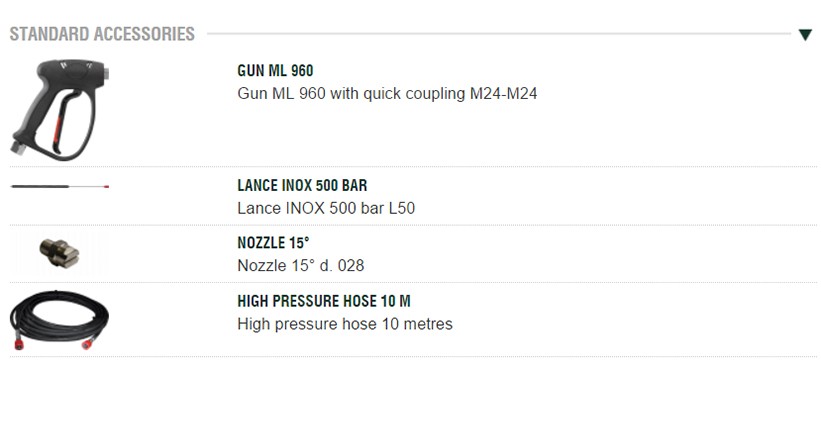Click the GUN ML 960 title
The image size is (821, 442).
click(275, 71)
